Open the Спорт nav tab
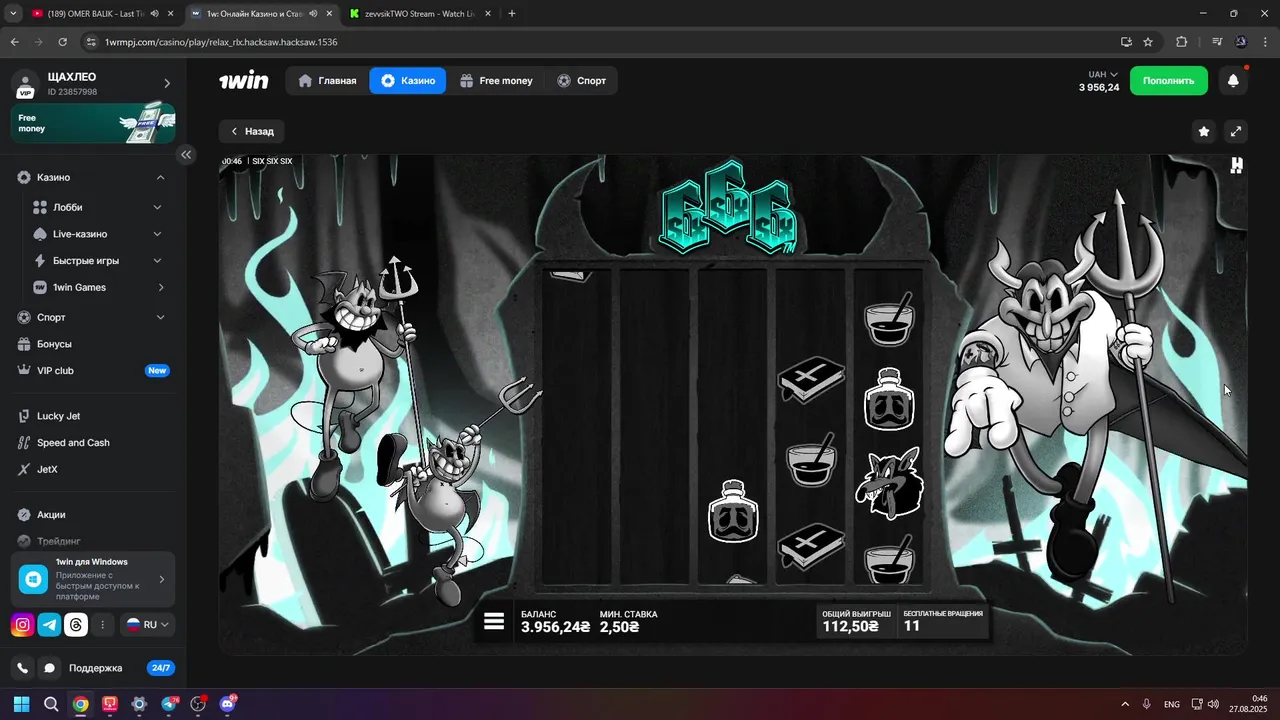This screenshot has height=720, width=1280. coord(582,81)
